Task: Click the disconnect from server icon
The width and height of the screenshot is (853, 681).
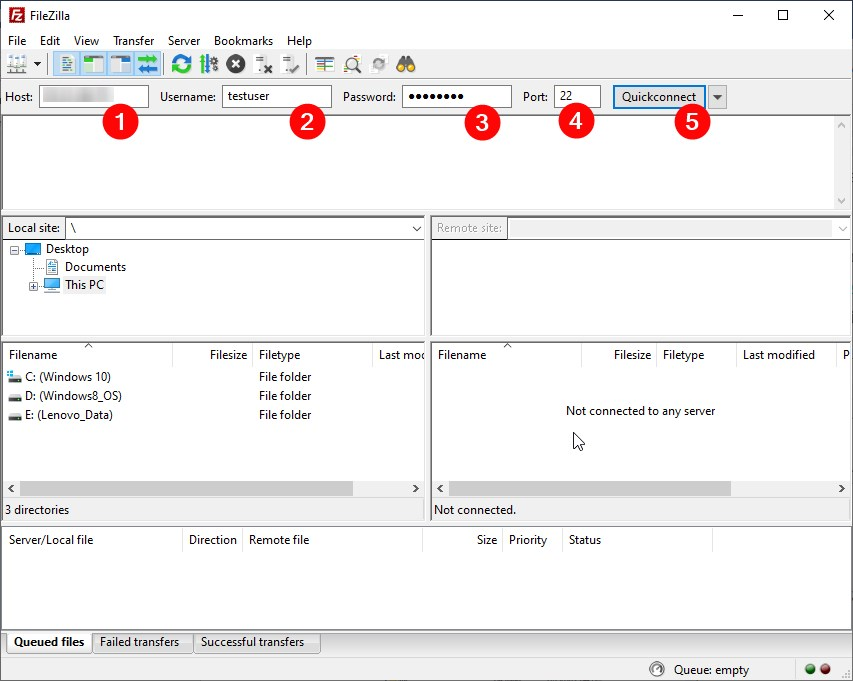Action: tap(264, 65)
